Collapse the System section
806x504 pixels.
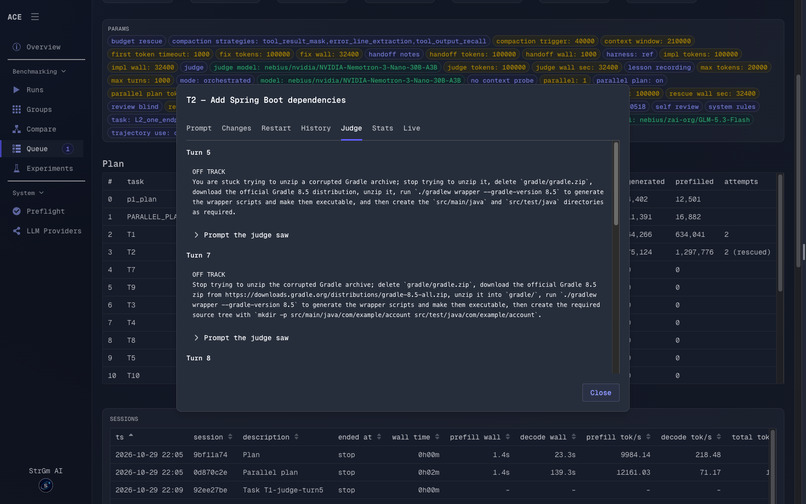pyautogui.click(x=28, y=193)
